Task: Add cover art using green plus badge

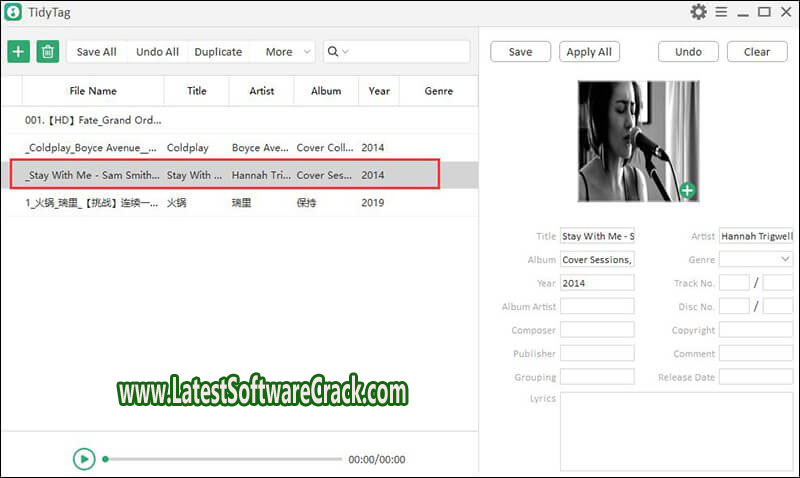Action: coord(687,190)
